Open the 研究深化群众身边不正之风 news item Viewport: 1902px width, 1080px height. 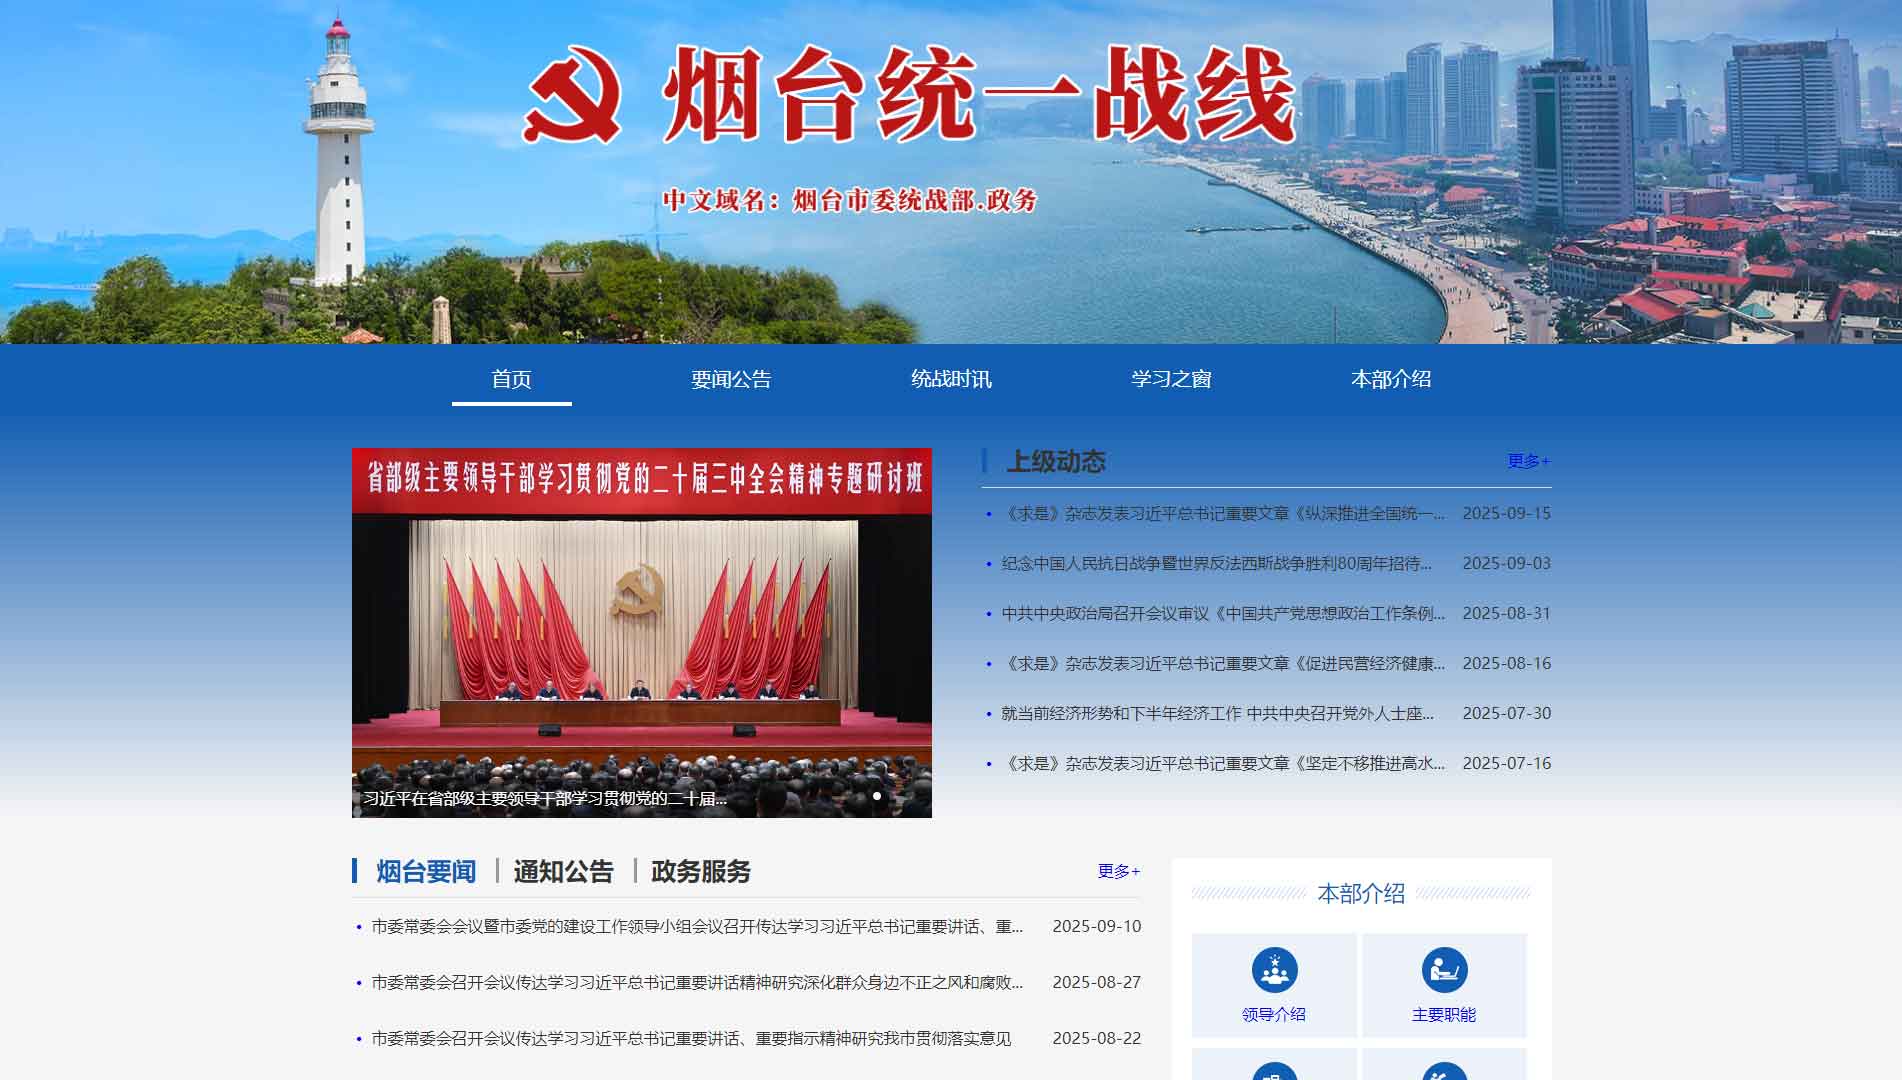pyautogui.click(x=697, y=983)
